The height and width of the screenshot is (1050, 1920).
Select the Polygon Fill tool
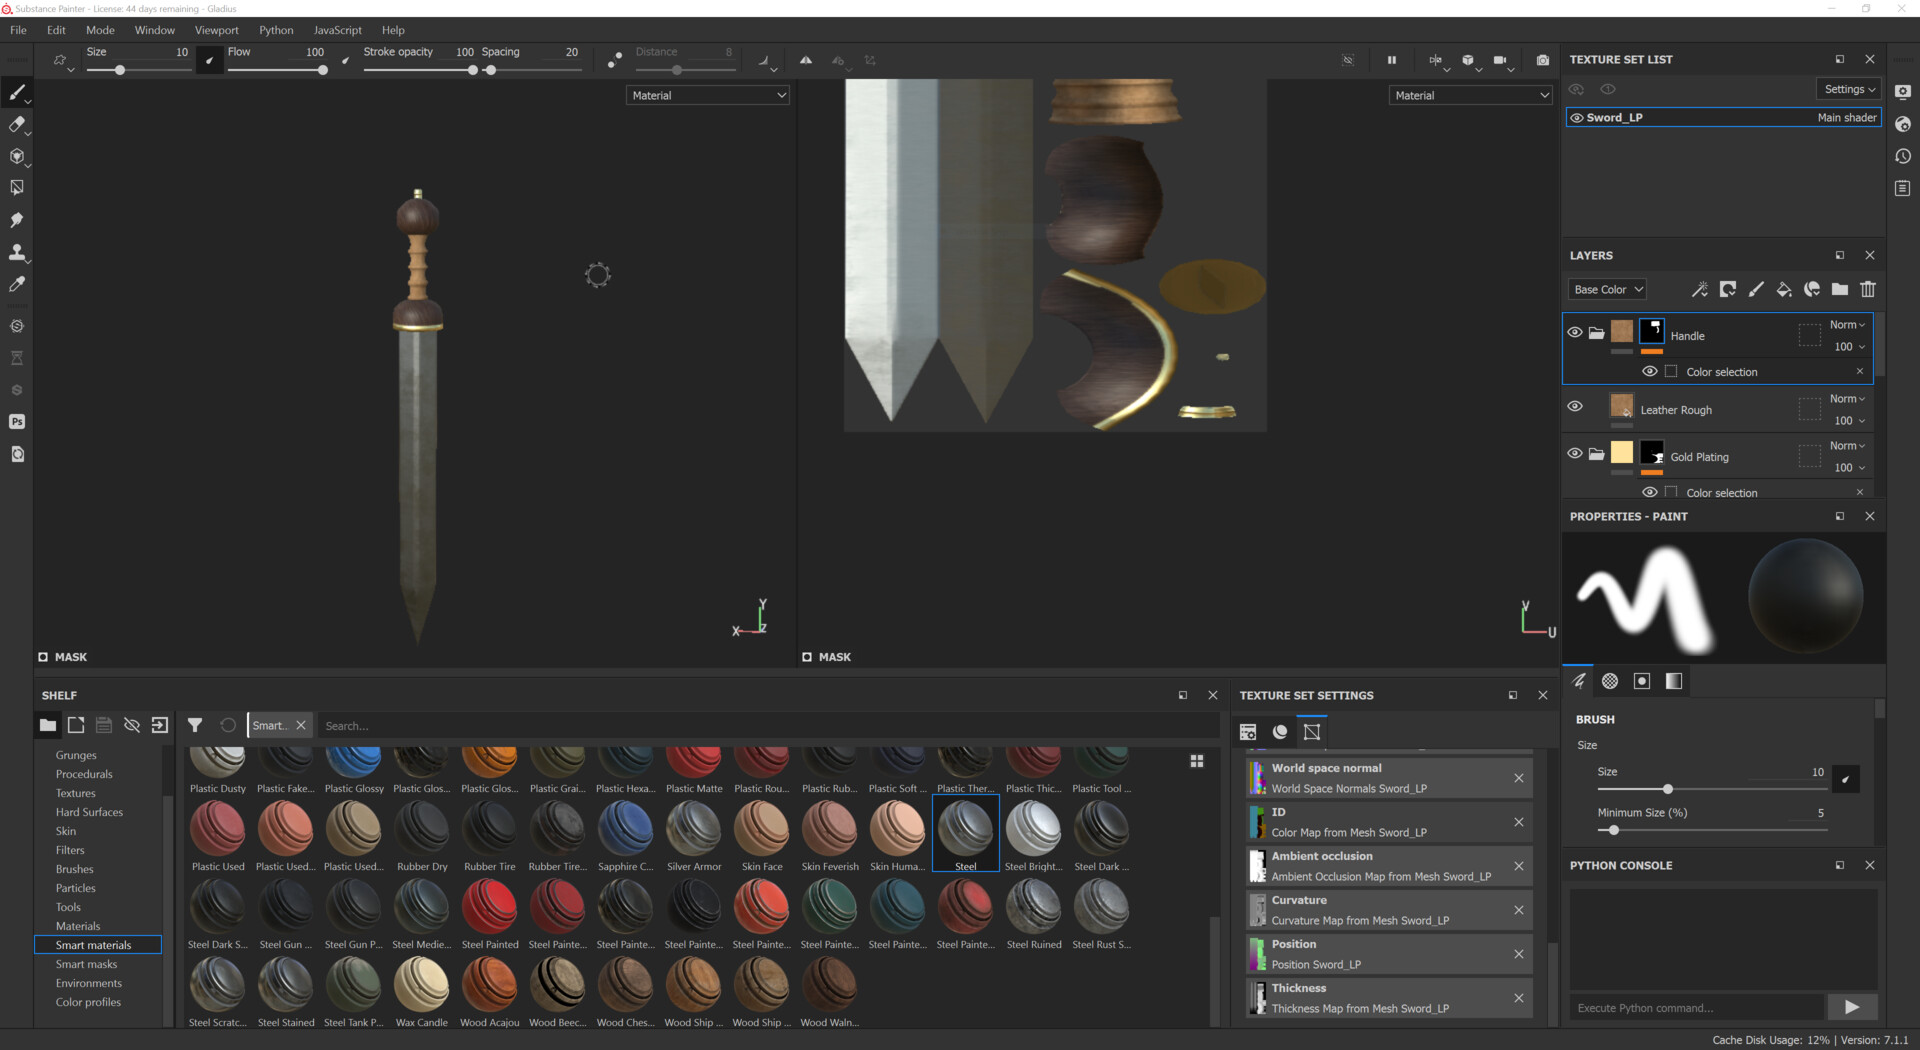[16, 187]
